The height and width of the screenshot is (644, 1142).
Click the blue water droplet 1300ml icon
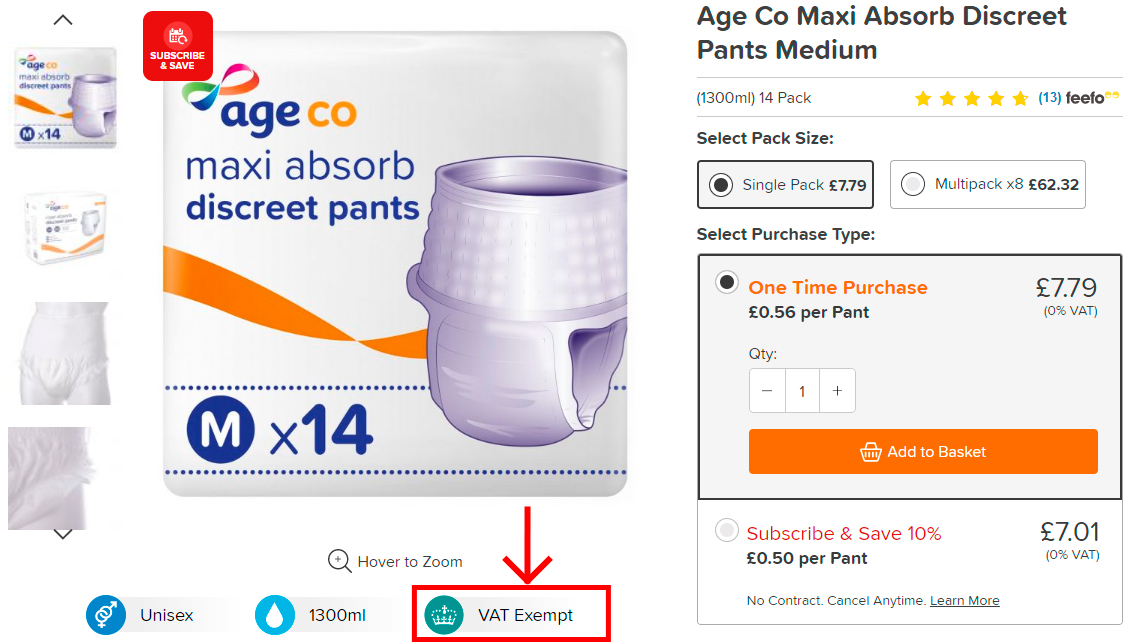(272, 615)
